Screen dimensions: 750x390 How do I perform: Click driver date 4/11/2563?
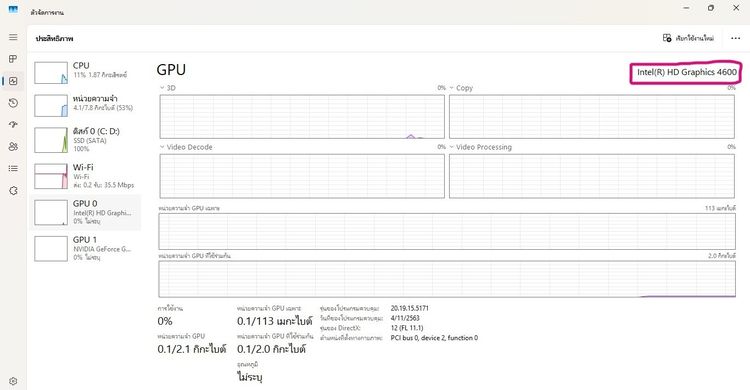pos(405,318)
